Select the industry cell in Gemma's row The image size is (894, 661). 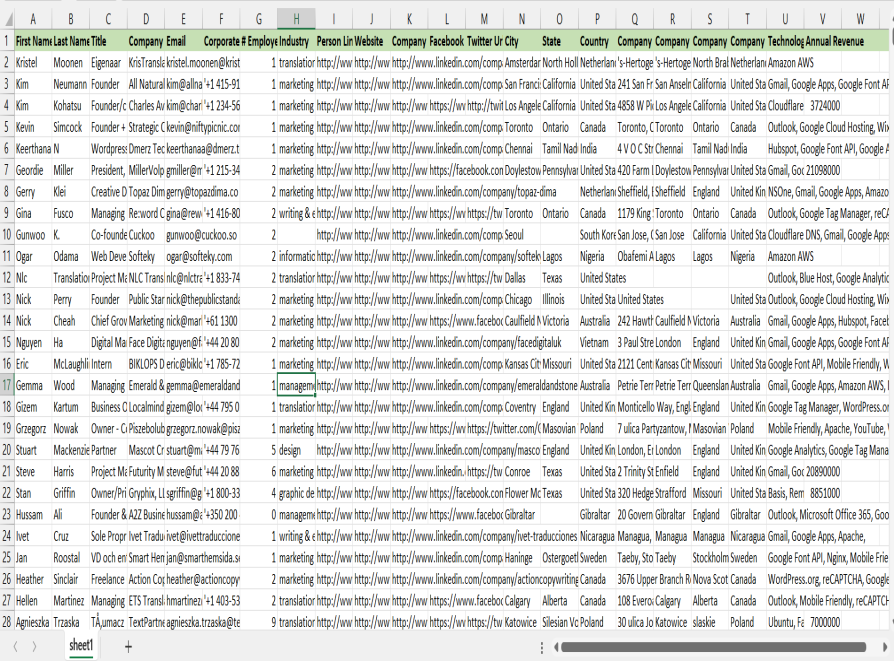click(x=296, y=386)
